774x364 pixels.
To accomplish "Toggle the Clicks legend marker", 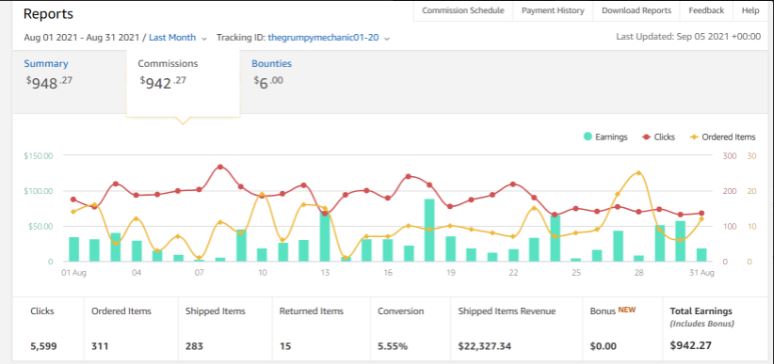I will tap(646, 137).
